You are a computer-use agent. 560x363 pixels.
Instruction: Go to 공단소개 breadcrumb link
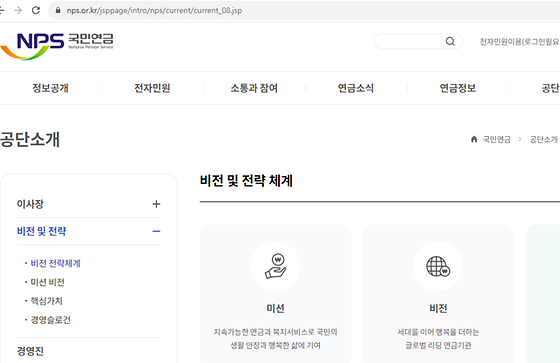coord(544,139)
